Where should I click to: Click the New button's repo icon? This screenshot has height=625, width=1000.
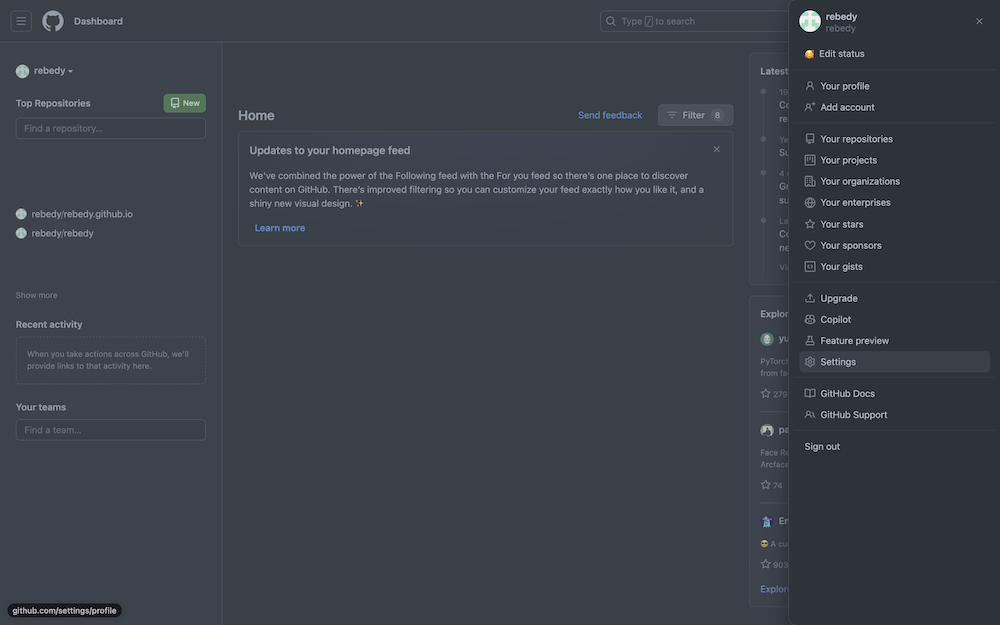[175, 103]
